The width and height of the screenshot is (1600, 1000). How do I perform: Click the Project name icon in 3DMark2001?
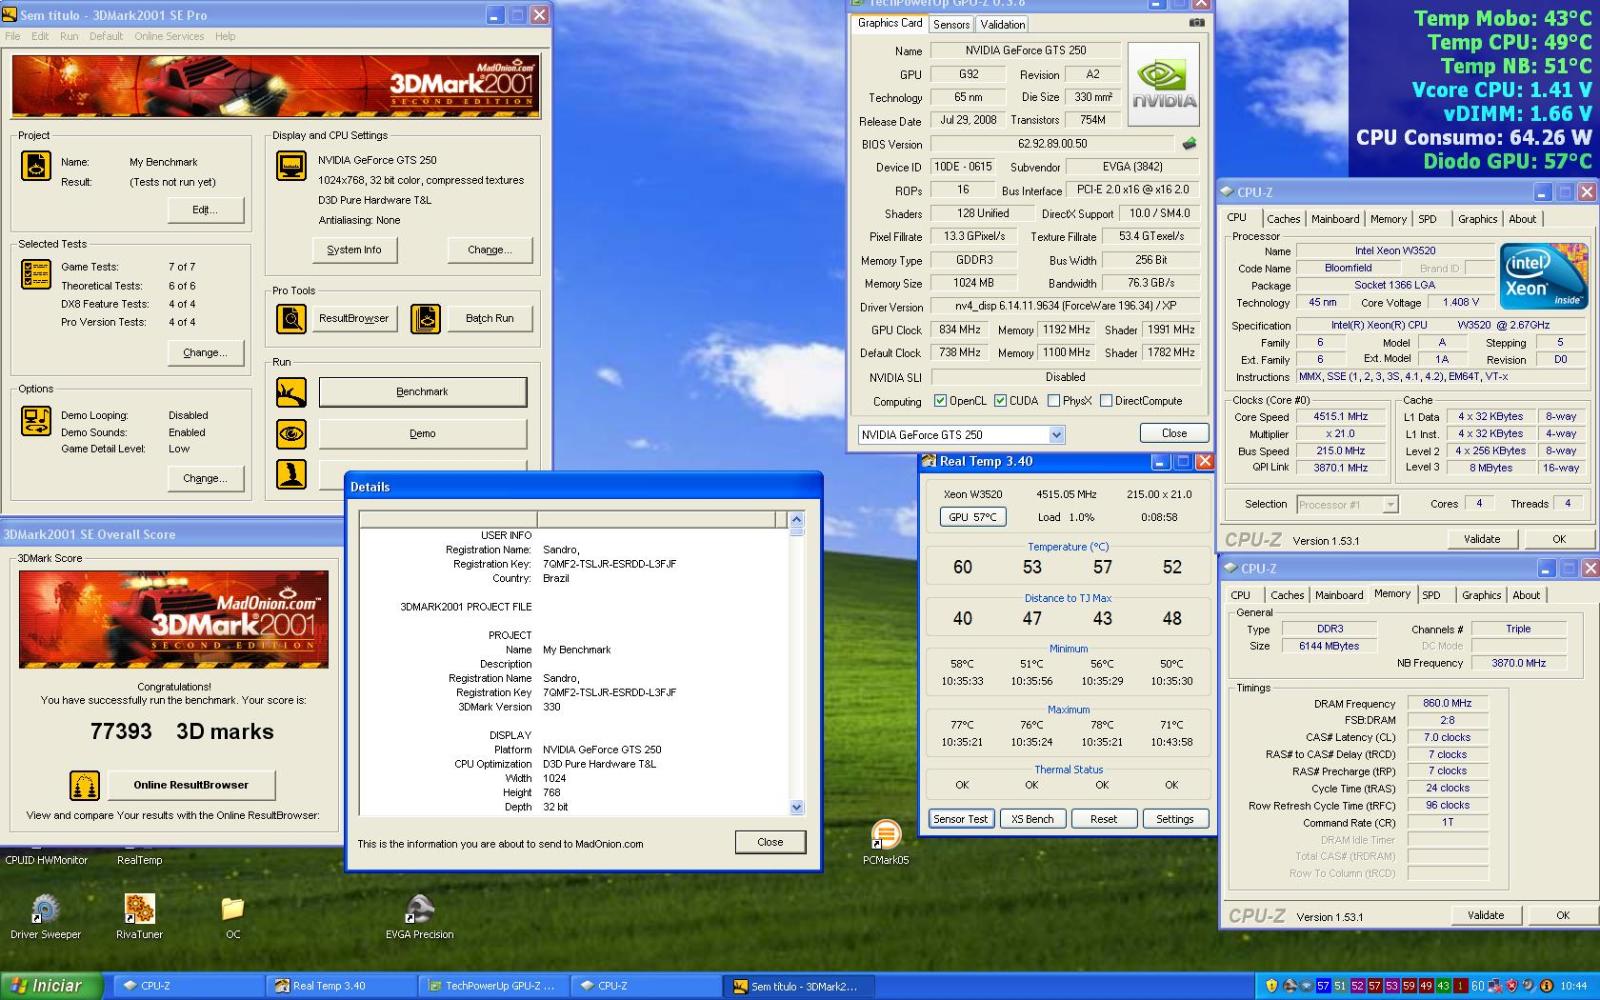point(36,166)
